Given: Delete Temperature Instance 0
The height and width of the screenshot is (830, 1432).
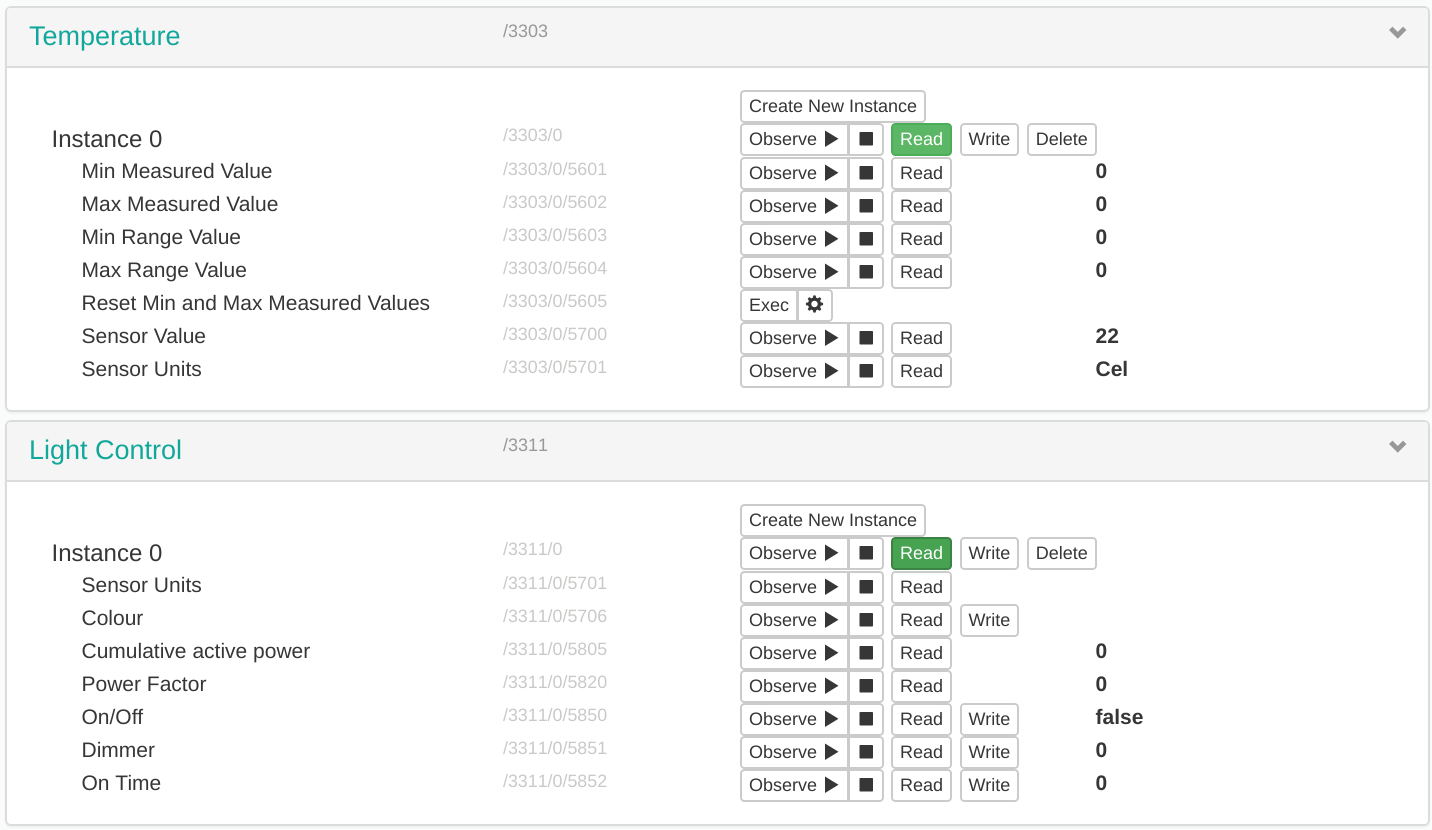Looking at the screenshot, I should tap(1062, 139).
